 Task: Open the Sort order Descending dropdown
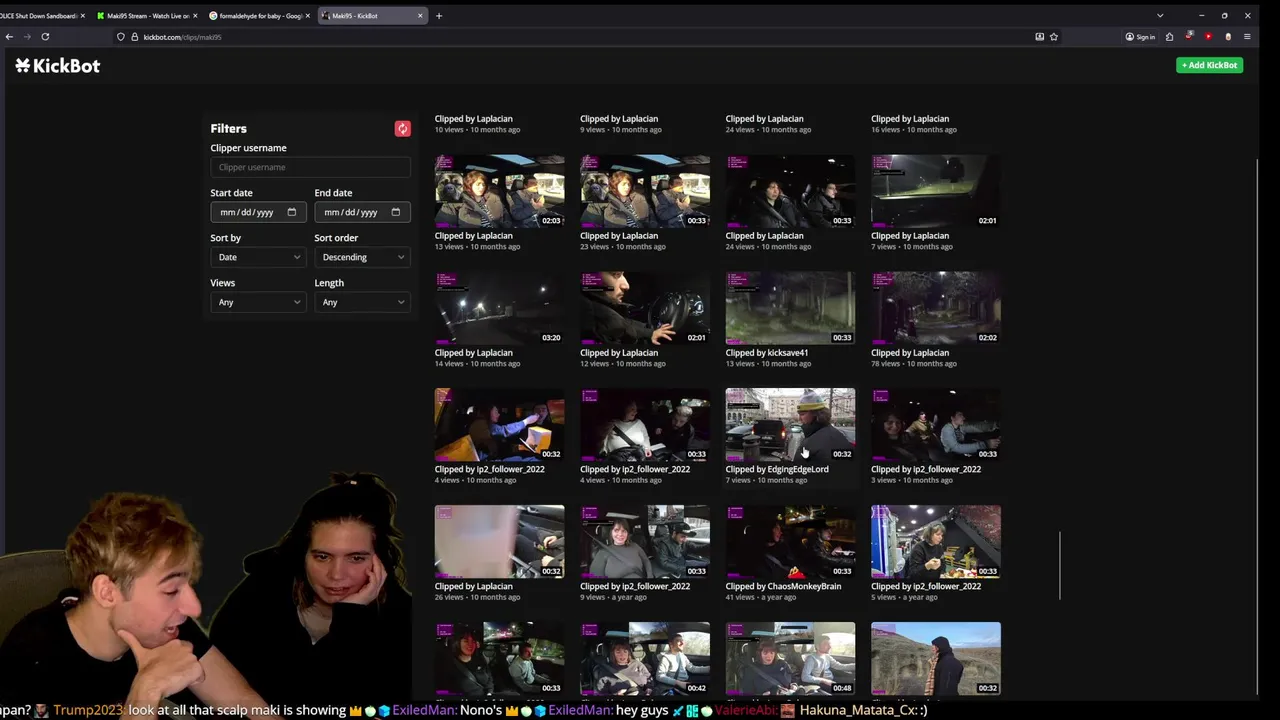(x=362, y=257)
